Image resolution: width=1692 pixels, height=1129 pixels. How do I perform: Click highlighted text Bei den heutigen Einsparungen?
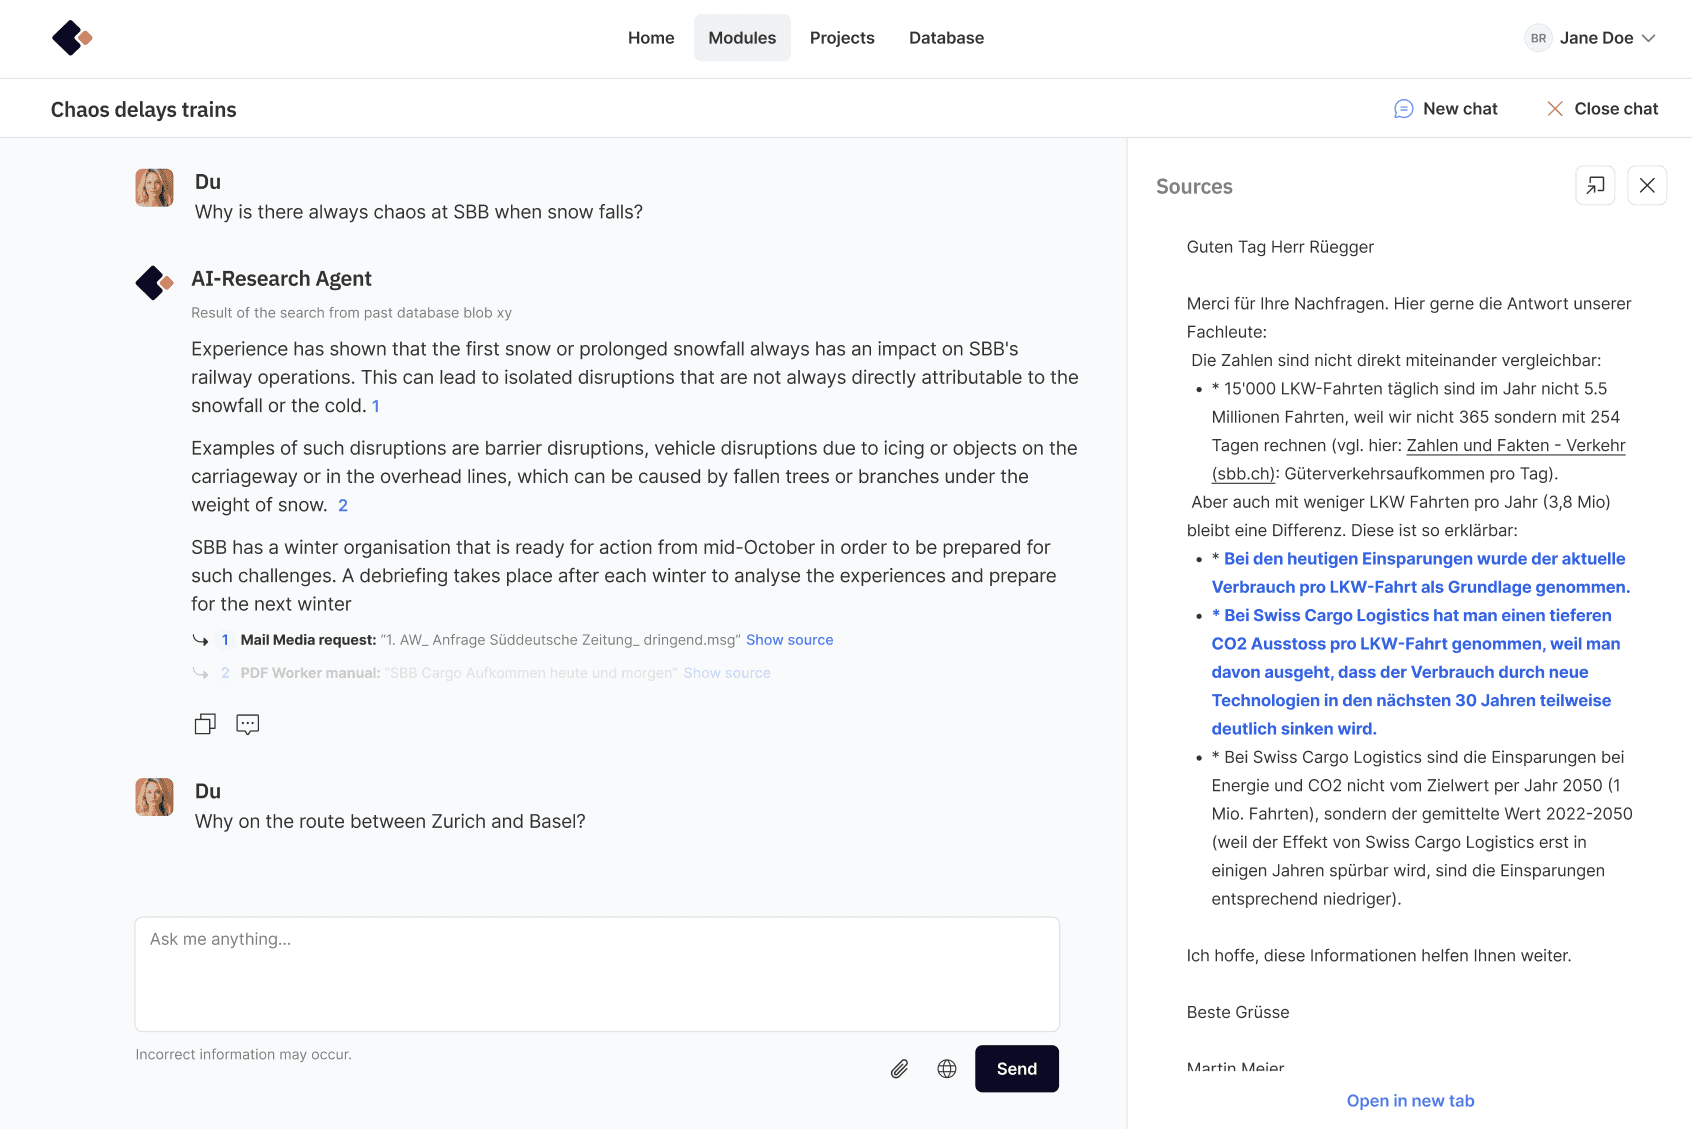(1420, 573)
